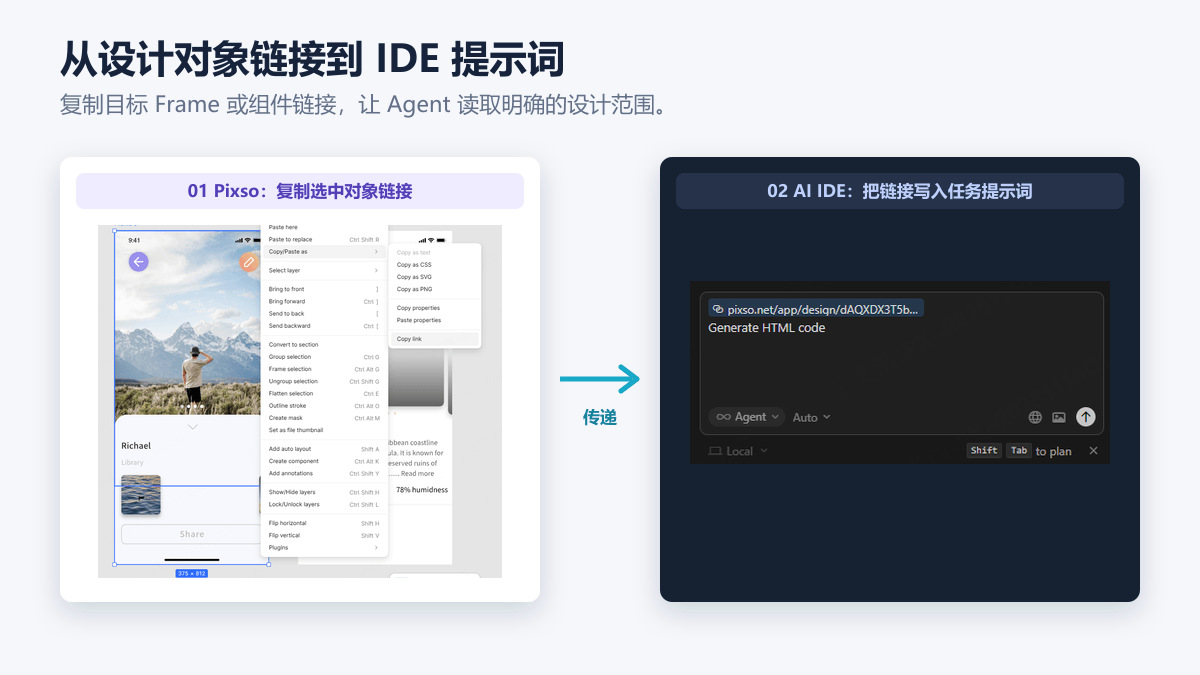
Task: Click the orange pencil edit icon
Action: [249, 262]
